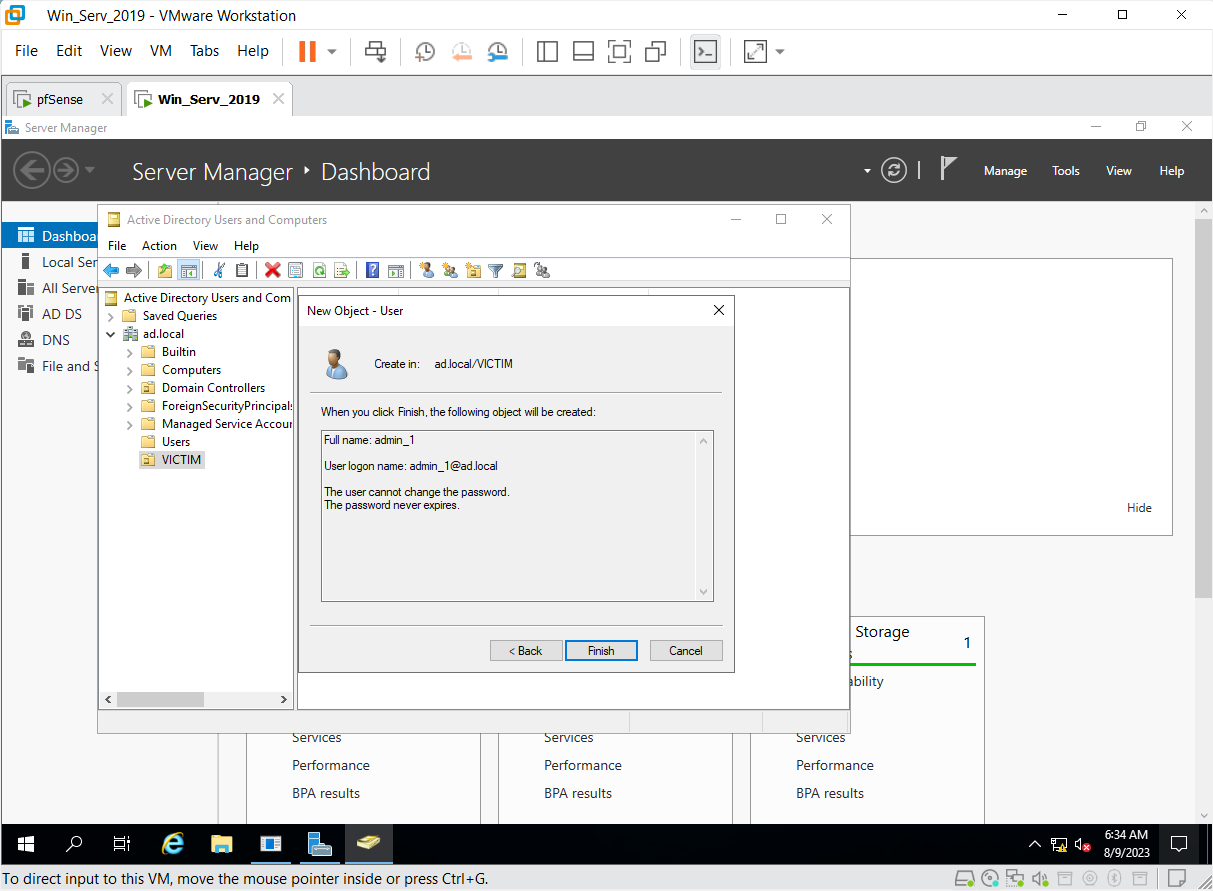Open the Action menu in ADUC
The height and width of the screenshot is (891, 1213).
[x=159, y=246]
